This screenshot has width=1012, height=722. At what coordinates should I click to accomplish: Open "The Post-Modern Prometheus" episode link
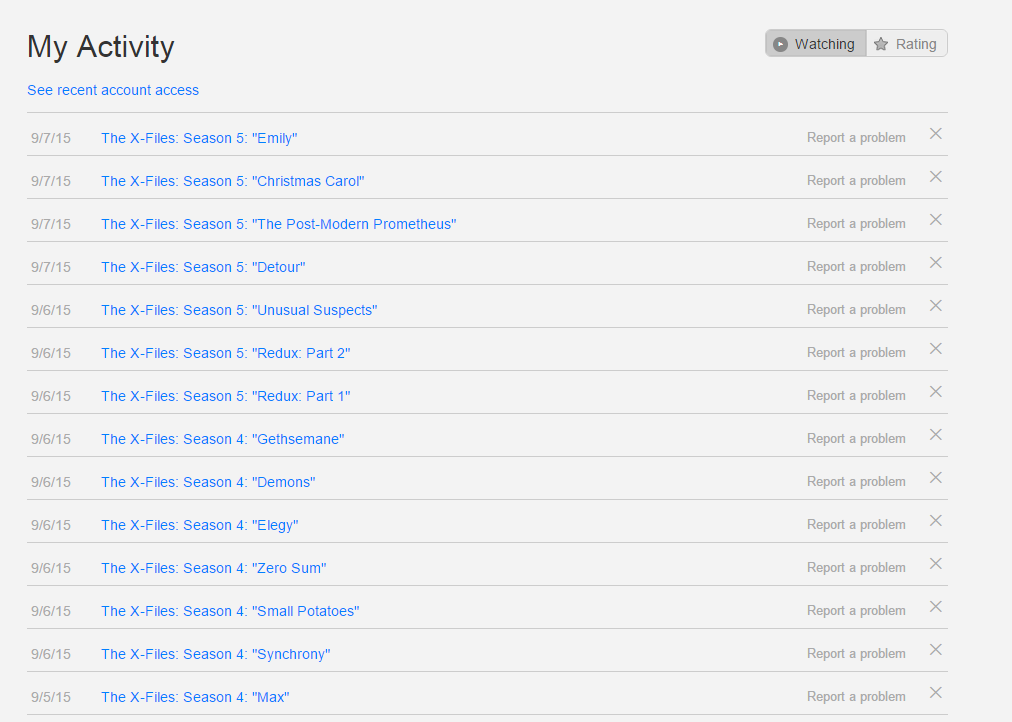pos(278,224)
